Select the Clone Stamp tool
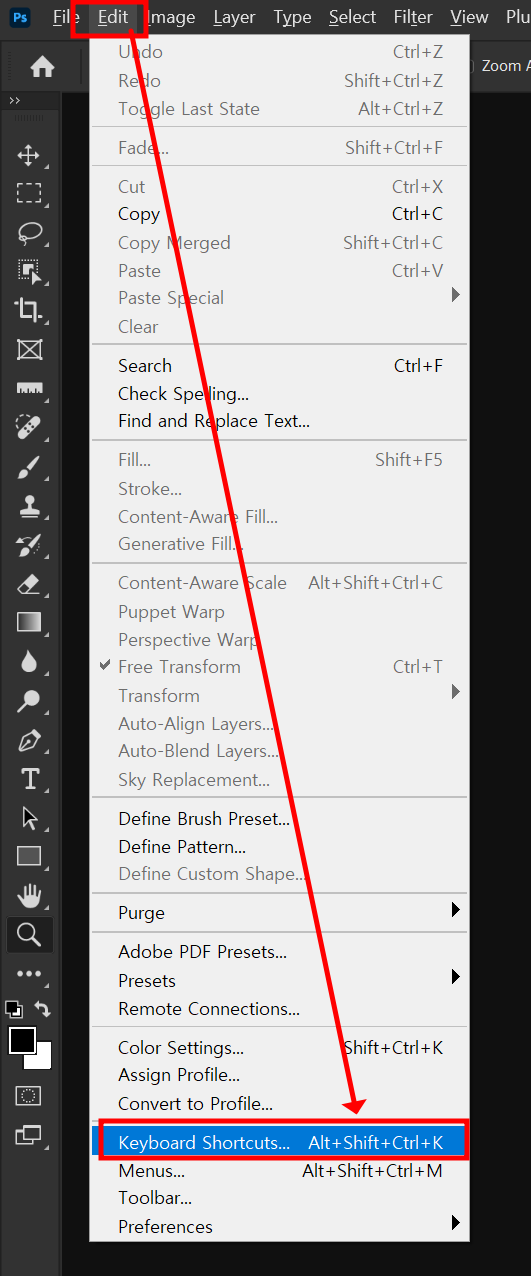 (29, 506)
